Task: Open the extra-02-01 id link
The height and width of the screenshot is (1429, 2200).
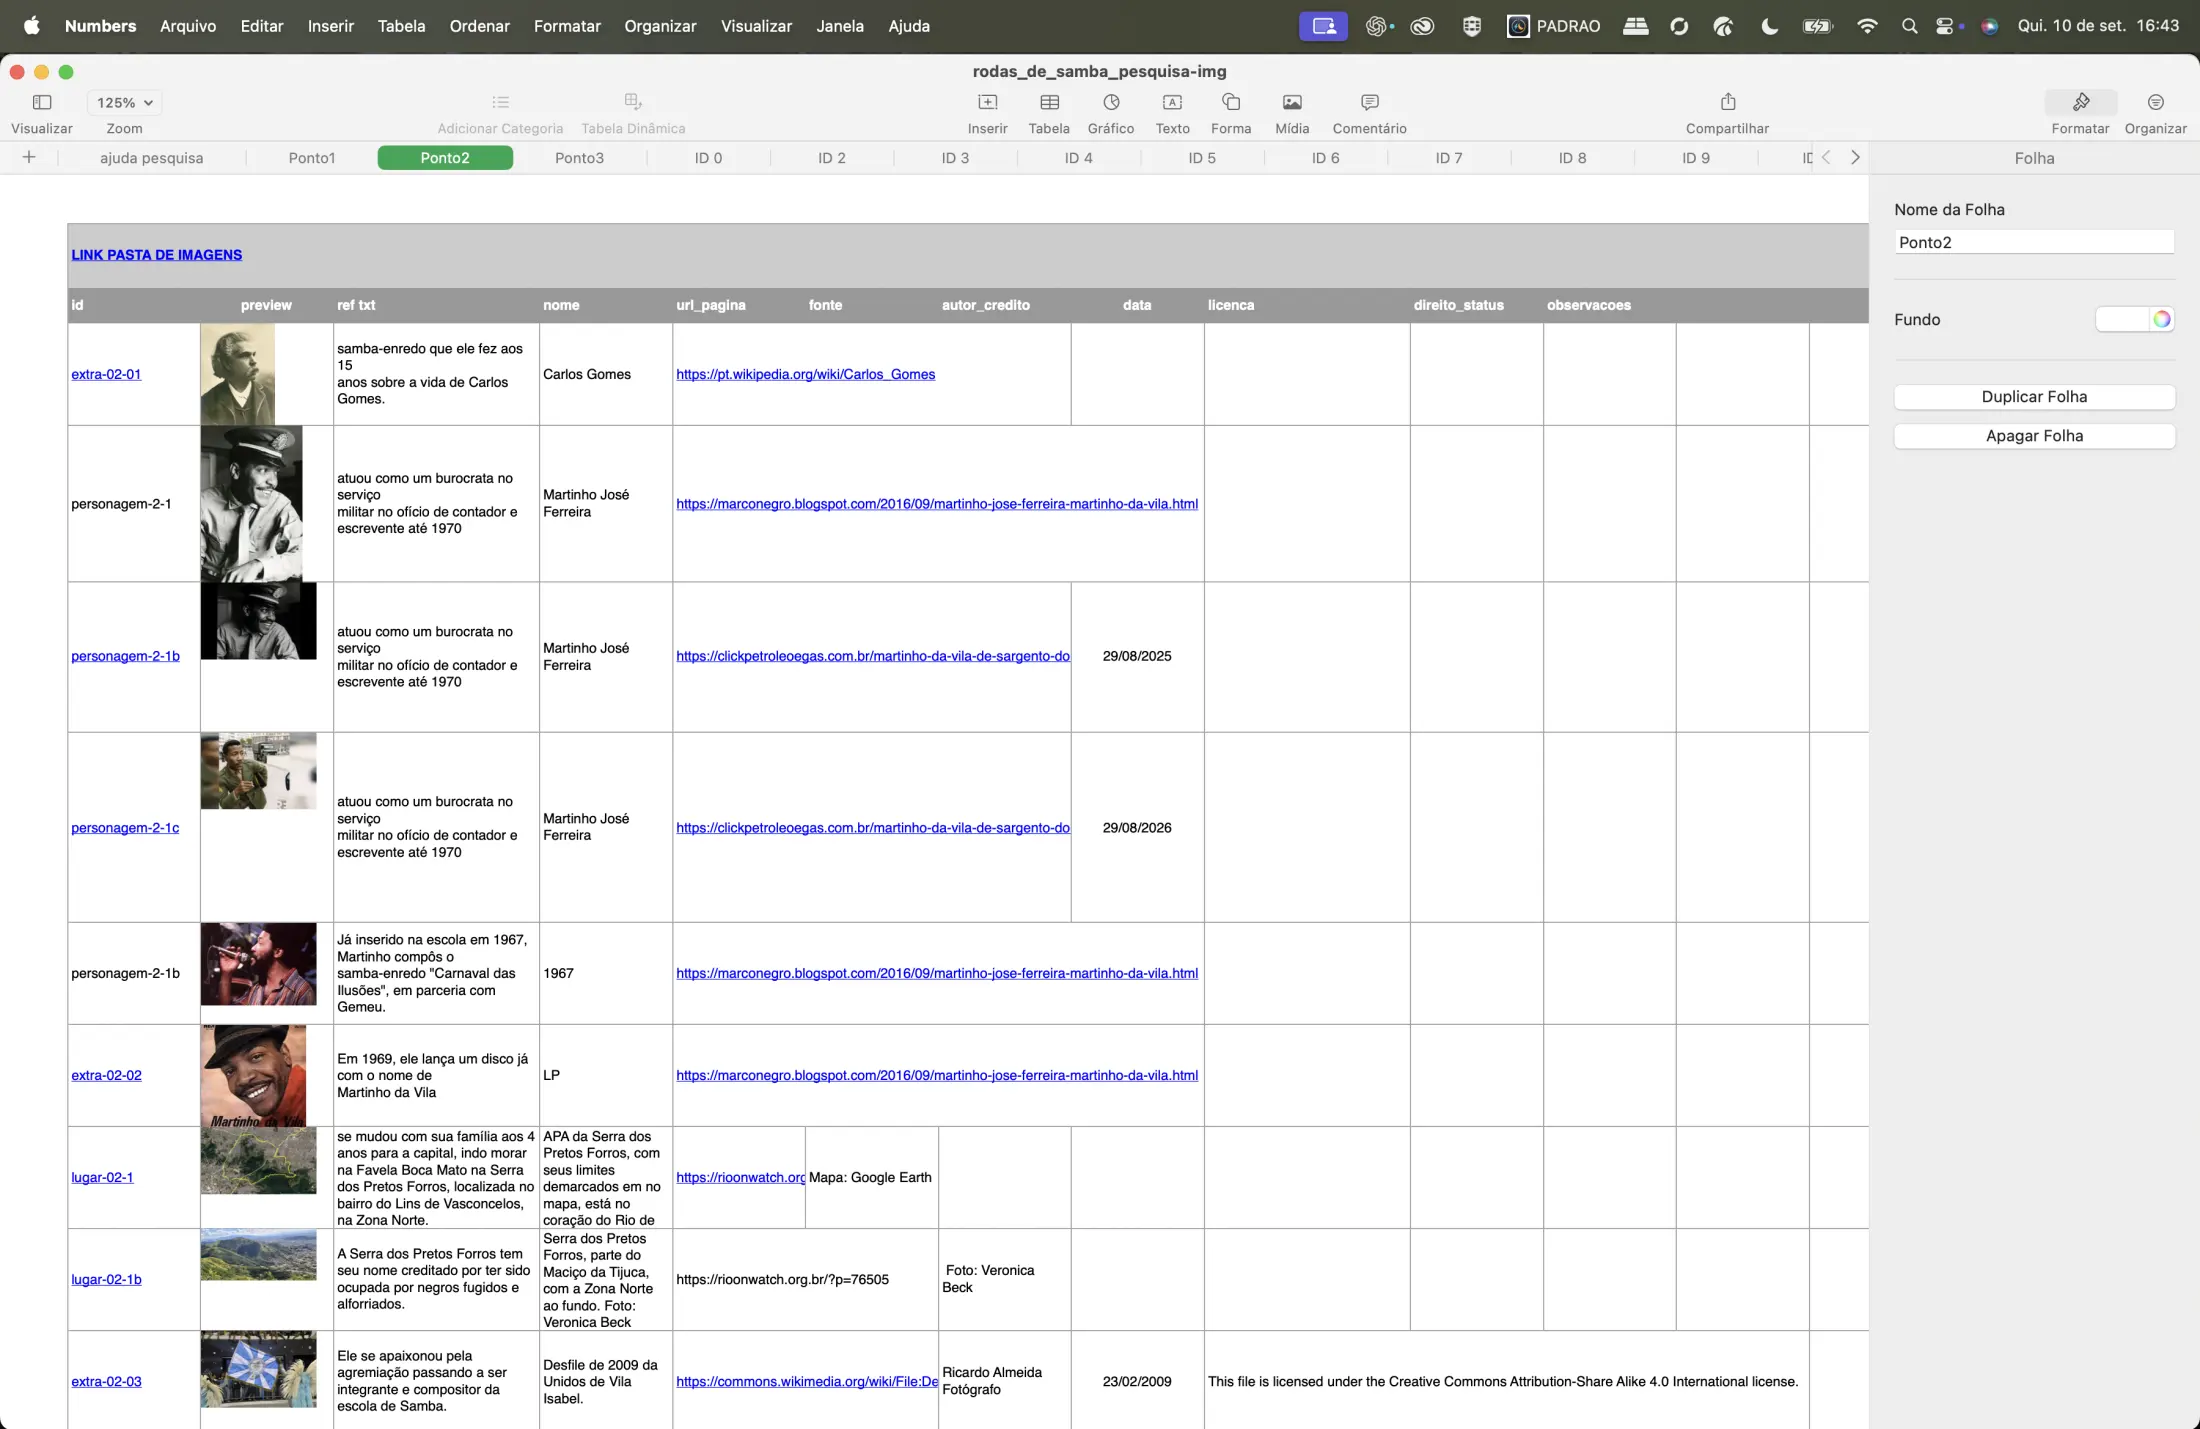Action: (106, 374)
